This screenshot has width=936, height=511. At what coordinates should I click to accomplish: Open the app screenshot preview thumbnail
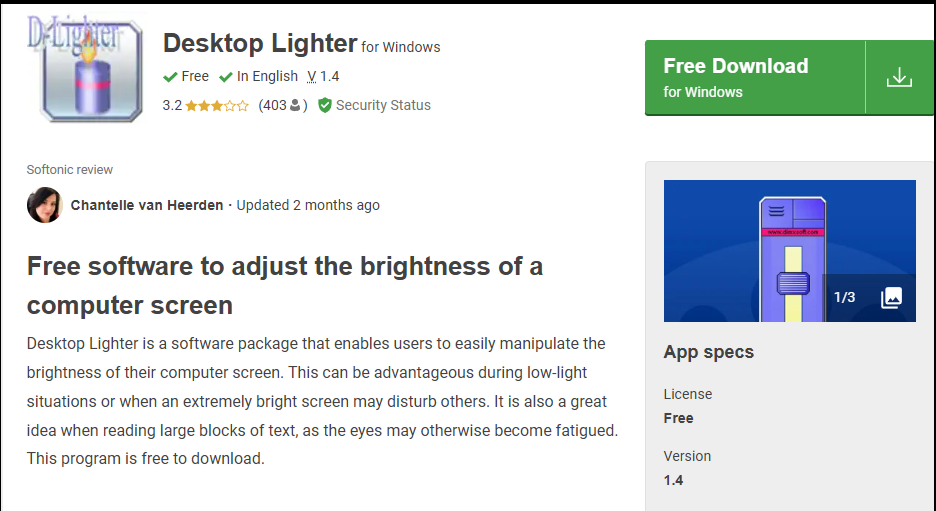tap(790, 251)
